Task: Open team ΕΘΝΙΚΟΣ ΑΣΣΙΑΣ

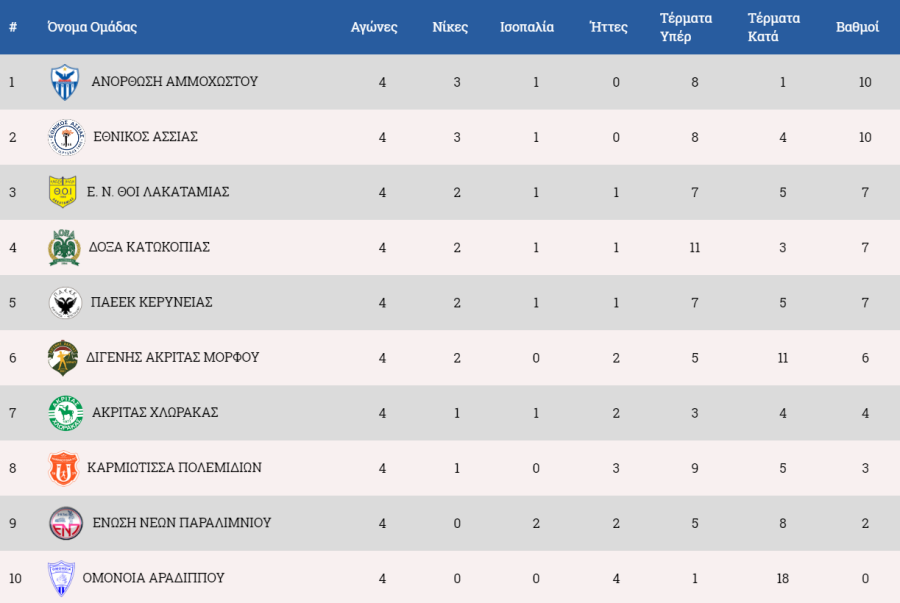Action: click(145, 137)
